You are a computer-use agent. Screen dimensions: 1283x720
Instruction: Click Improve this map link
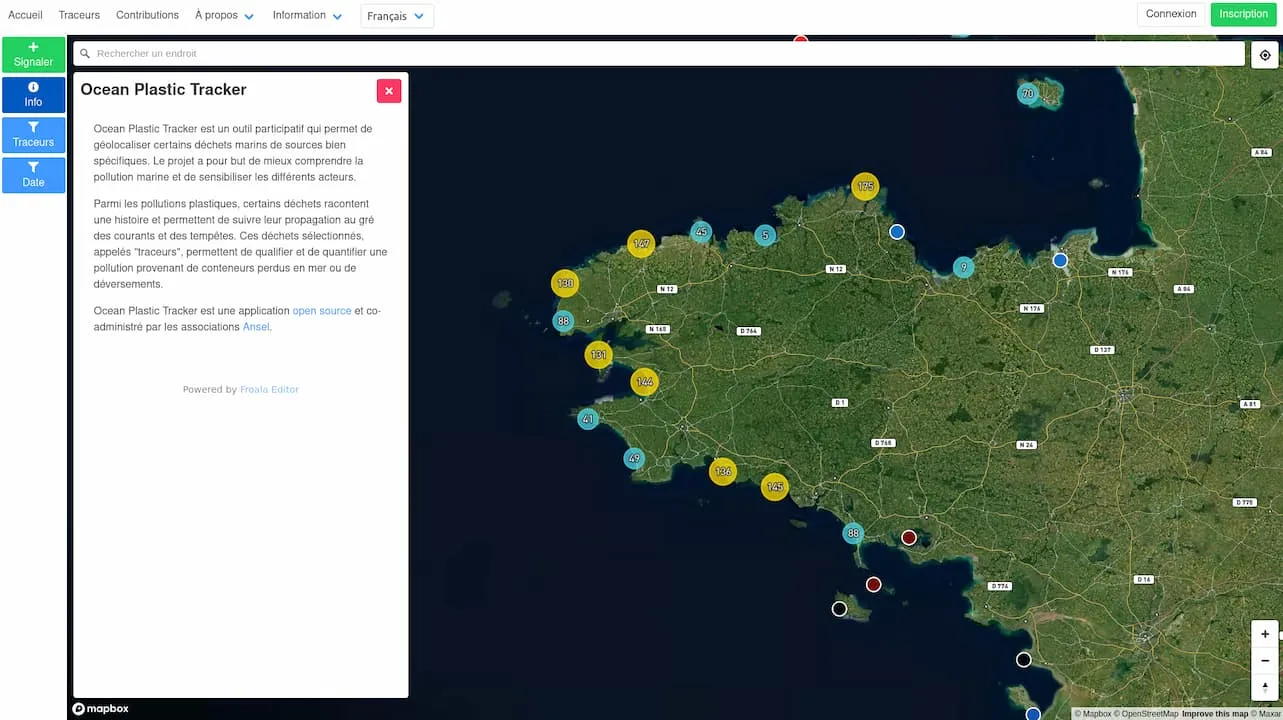(x=1215, y=714)
